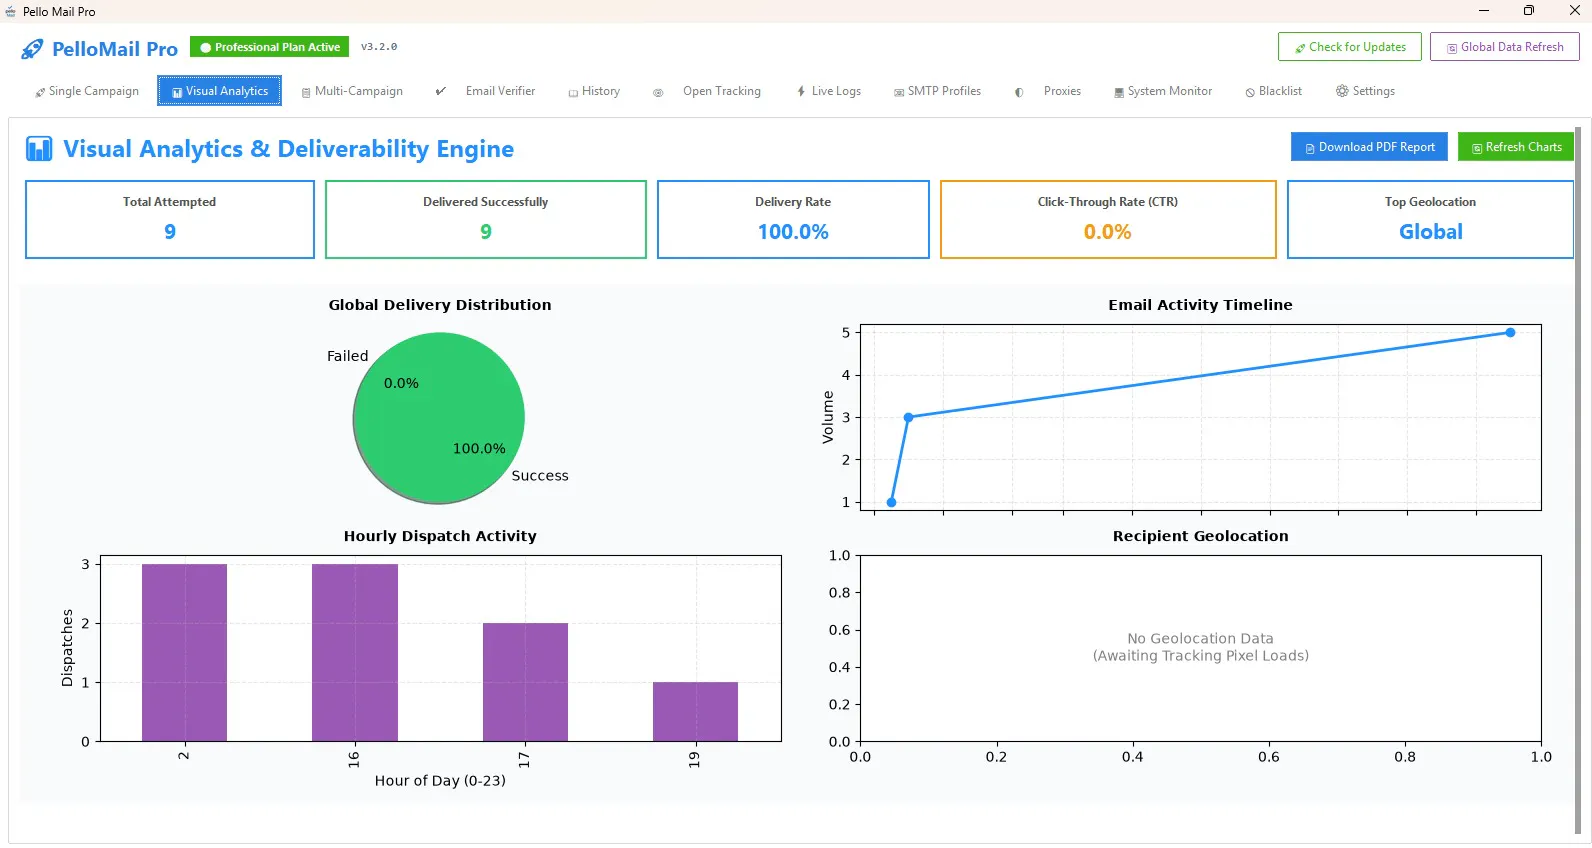
Task: Trigger the Global Data Refresh button
Action: point(1505,47)
